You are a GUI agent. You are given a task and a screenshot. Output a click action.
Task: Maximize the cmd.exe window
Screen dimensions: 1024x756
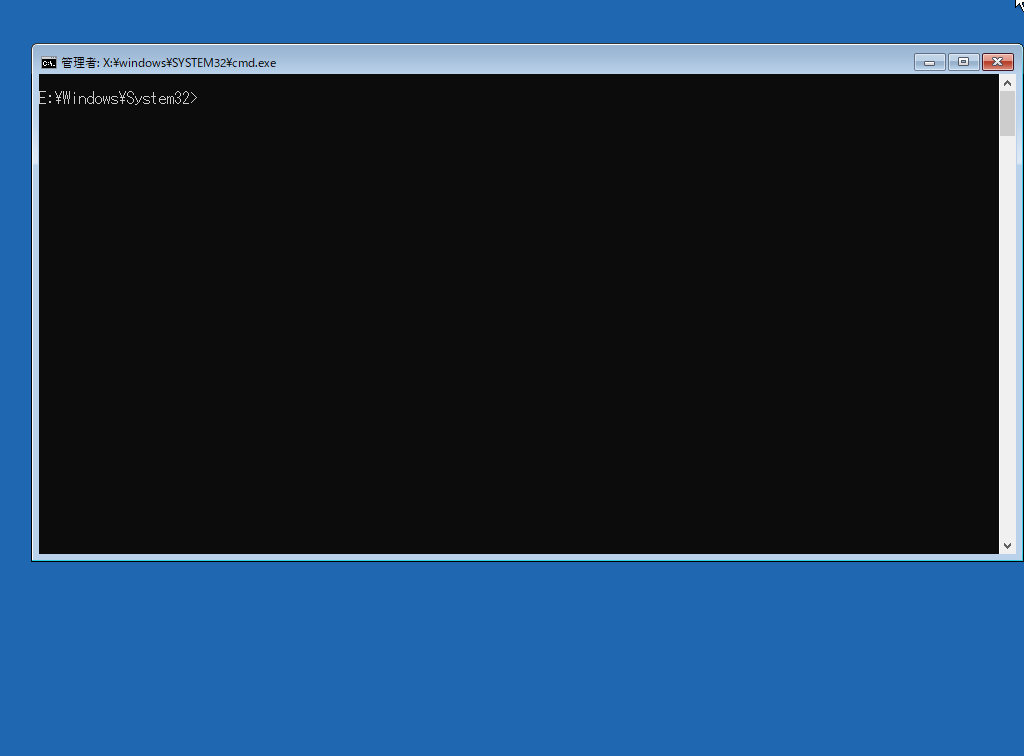pyautogui.click(x=963, y=62)
